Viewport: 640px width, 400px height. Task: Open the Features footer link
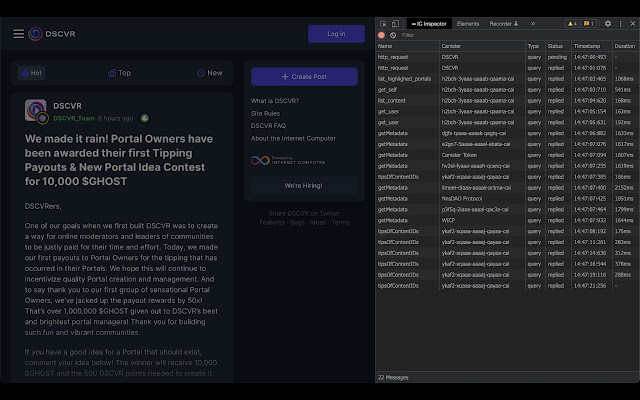pos(272,222)
